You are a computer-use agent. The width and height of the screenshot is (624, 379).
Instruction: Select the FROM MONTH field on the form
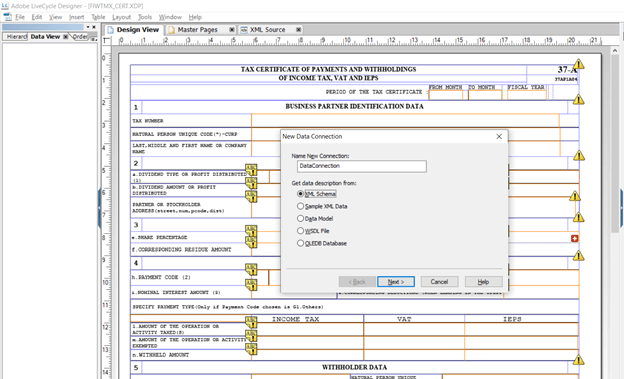pos(446,95)
